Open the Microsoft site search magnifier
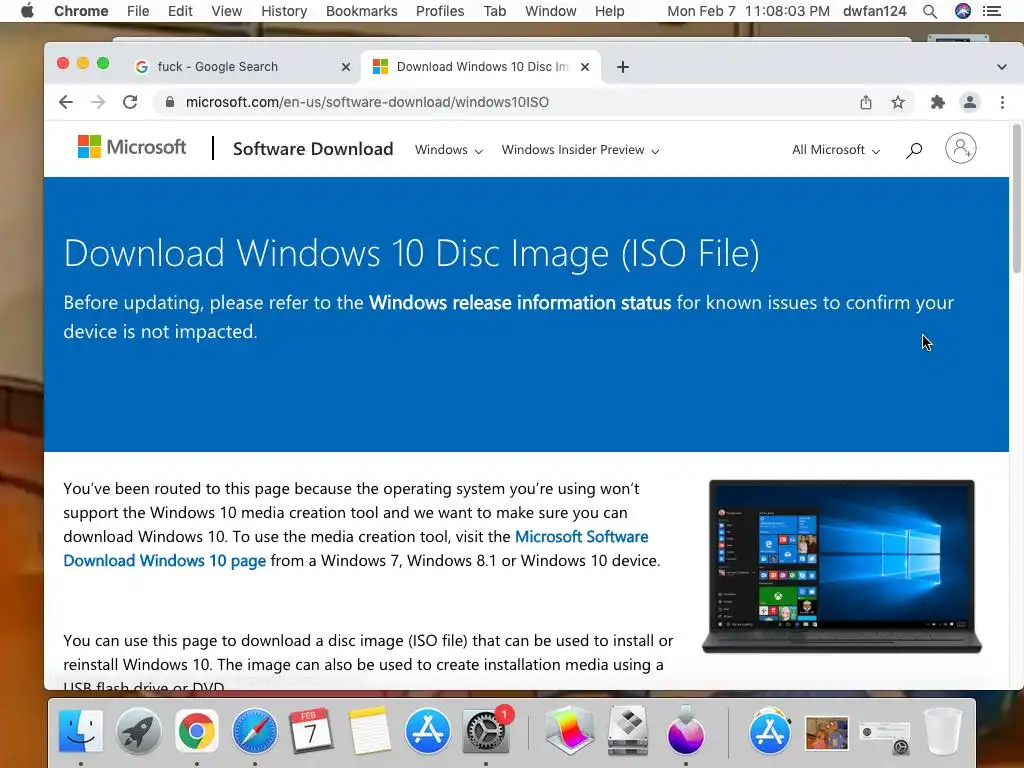Screen dimensions: 1024x768 coord(914,150)
